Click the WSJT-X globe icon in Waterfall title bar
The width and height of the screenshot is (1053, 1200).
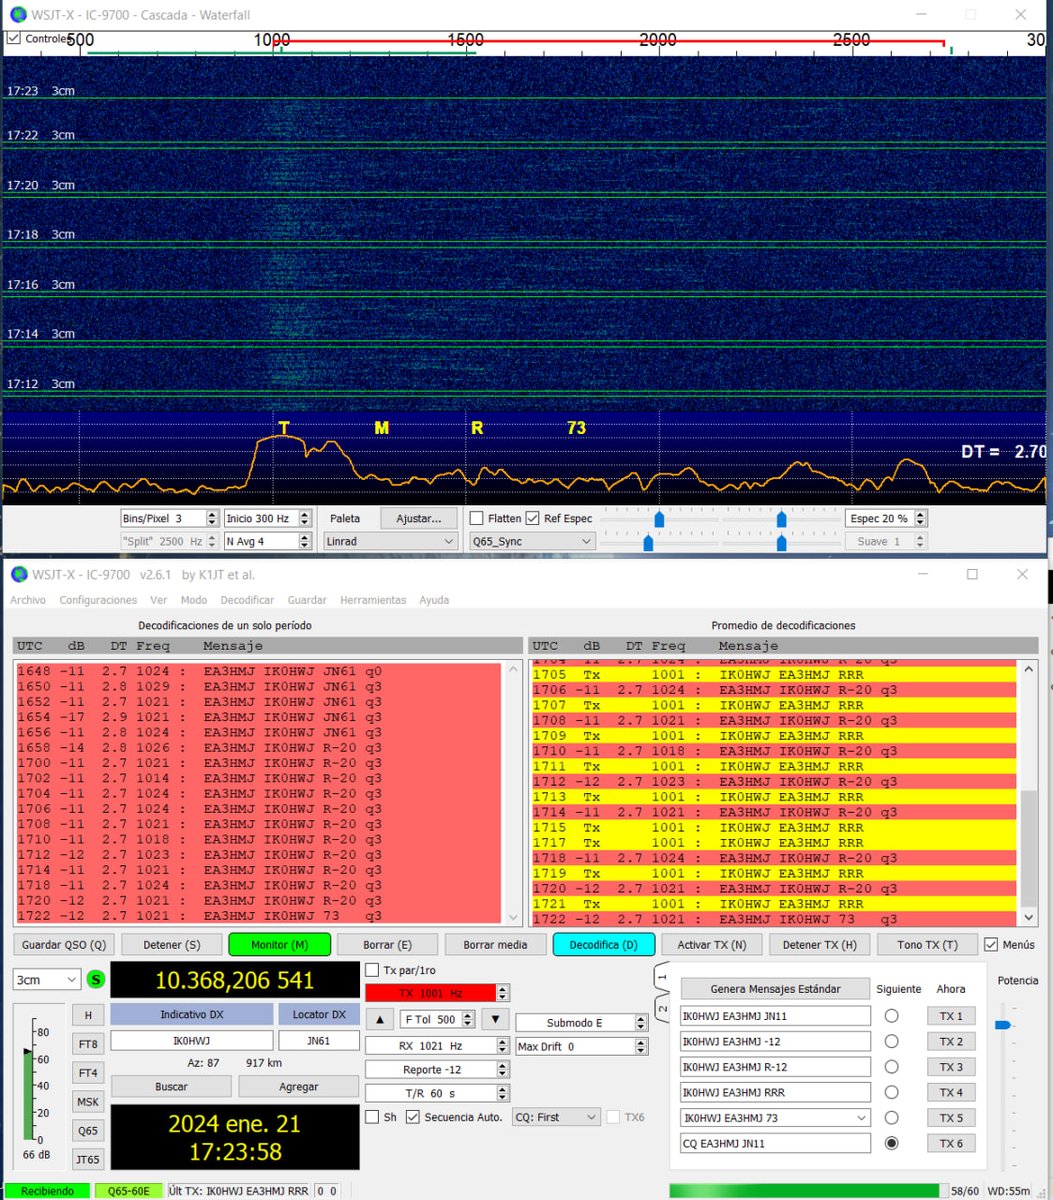16,14
